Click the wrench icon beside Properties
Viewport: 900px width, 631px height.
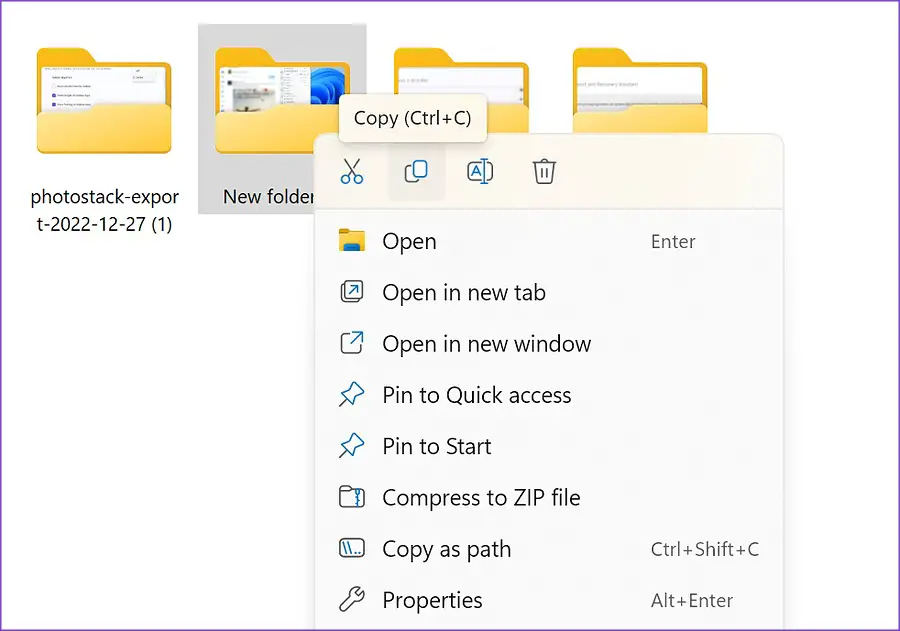click(x=352, y=600)
